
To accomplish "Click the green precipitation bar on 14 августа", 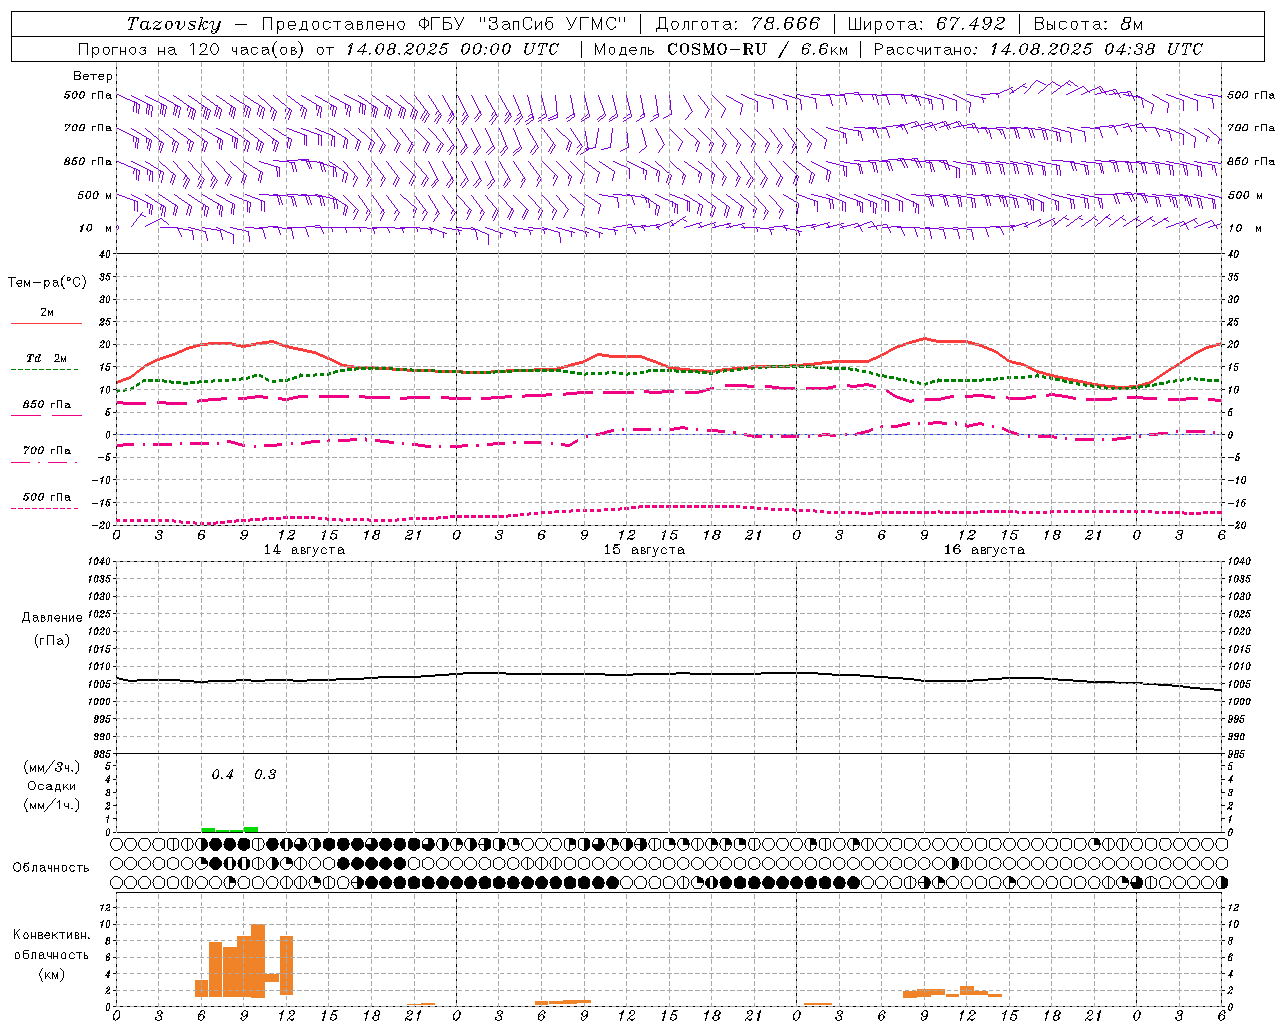I will pos(229,829).
